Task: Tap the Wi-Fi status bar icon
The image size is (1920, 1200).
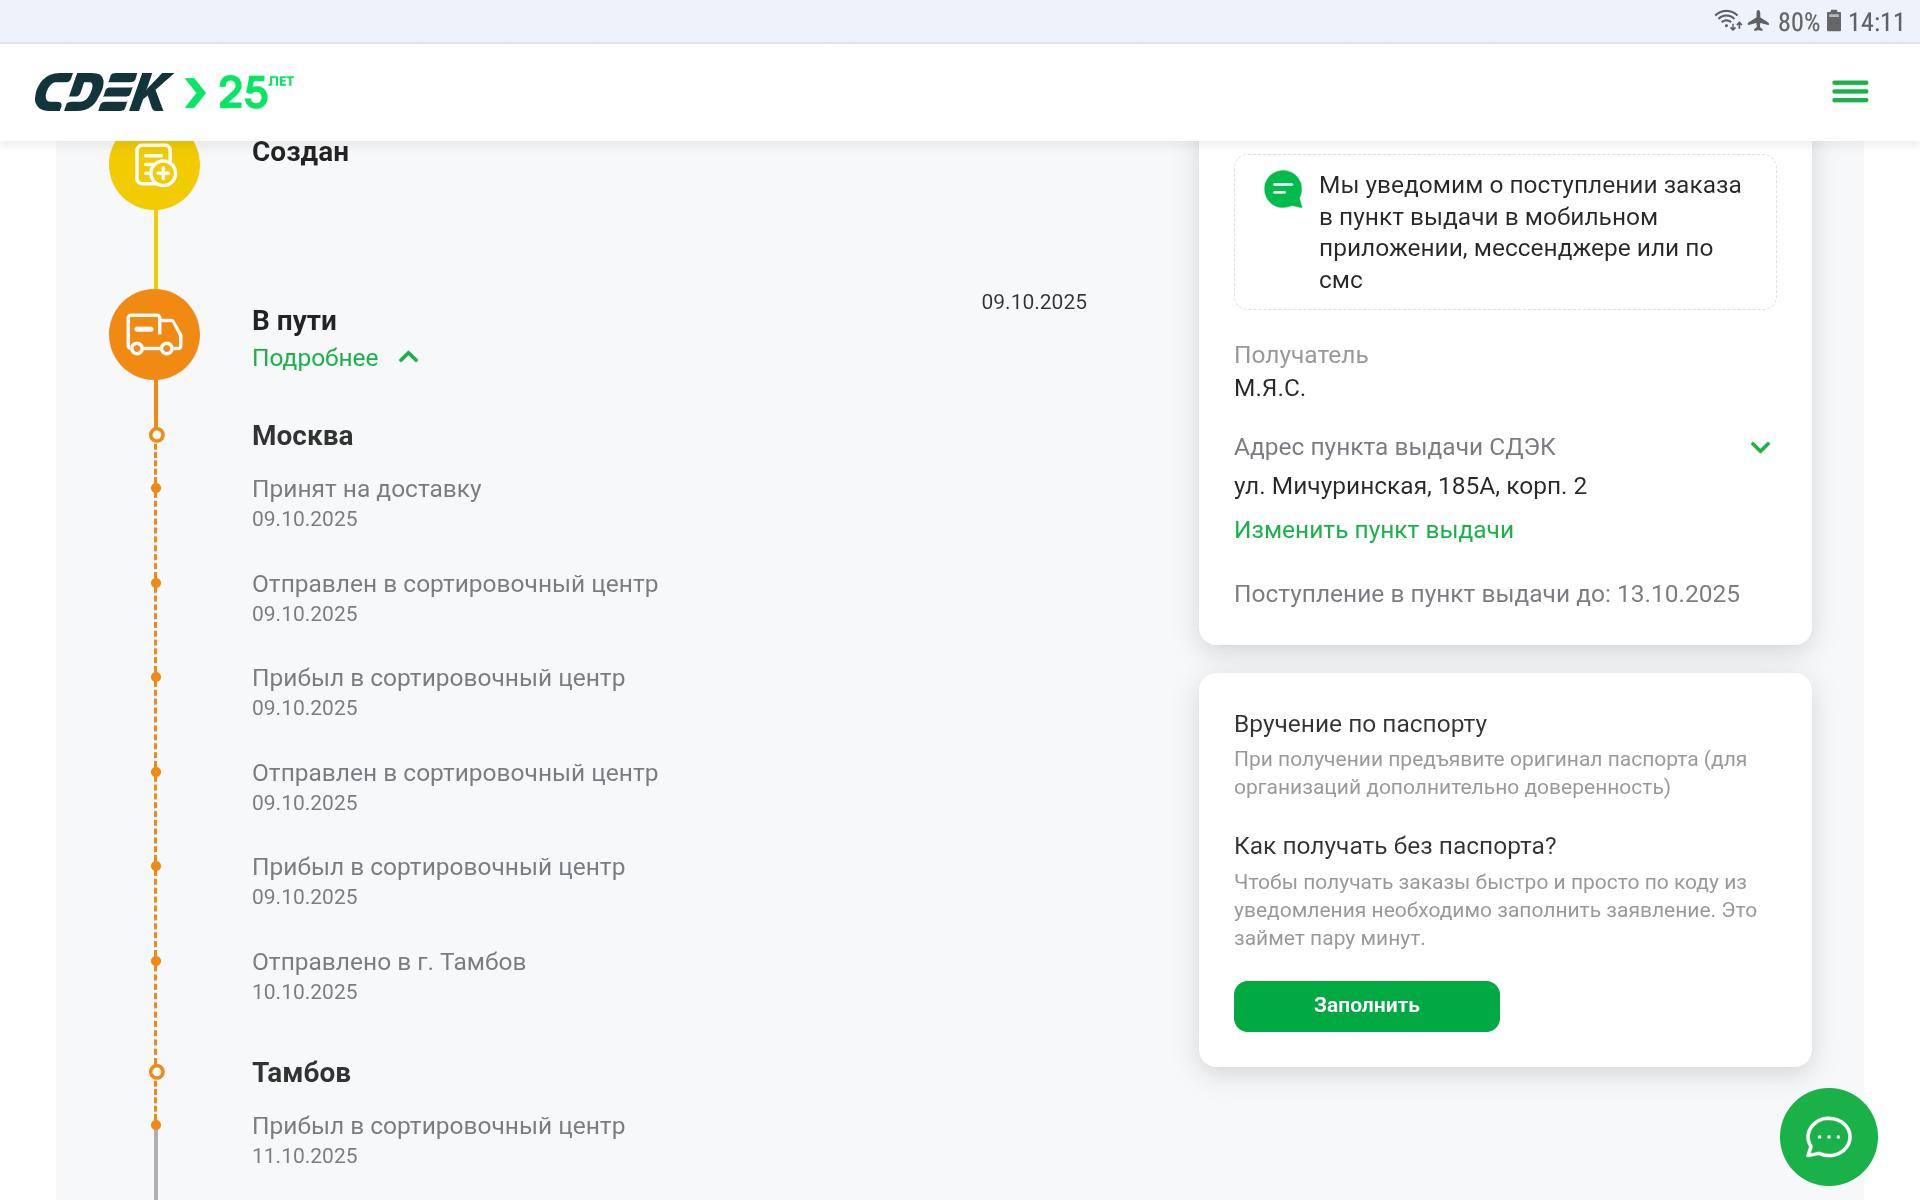Action: 1727,21
